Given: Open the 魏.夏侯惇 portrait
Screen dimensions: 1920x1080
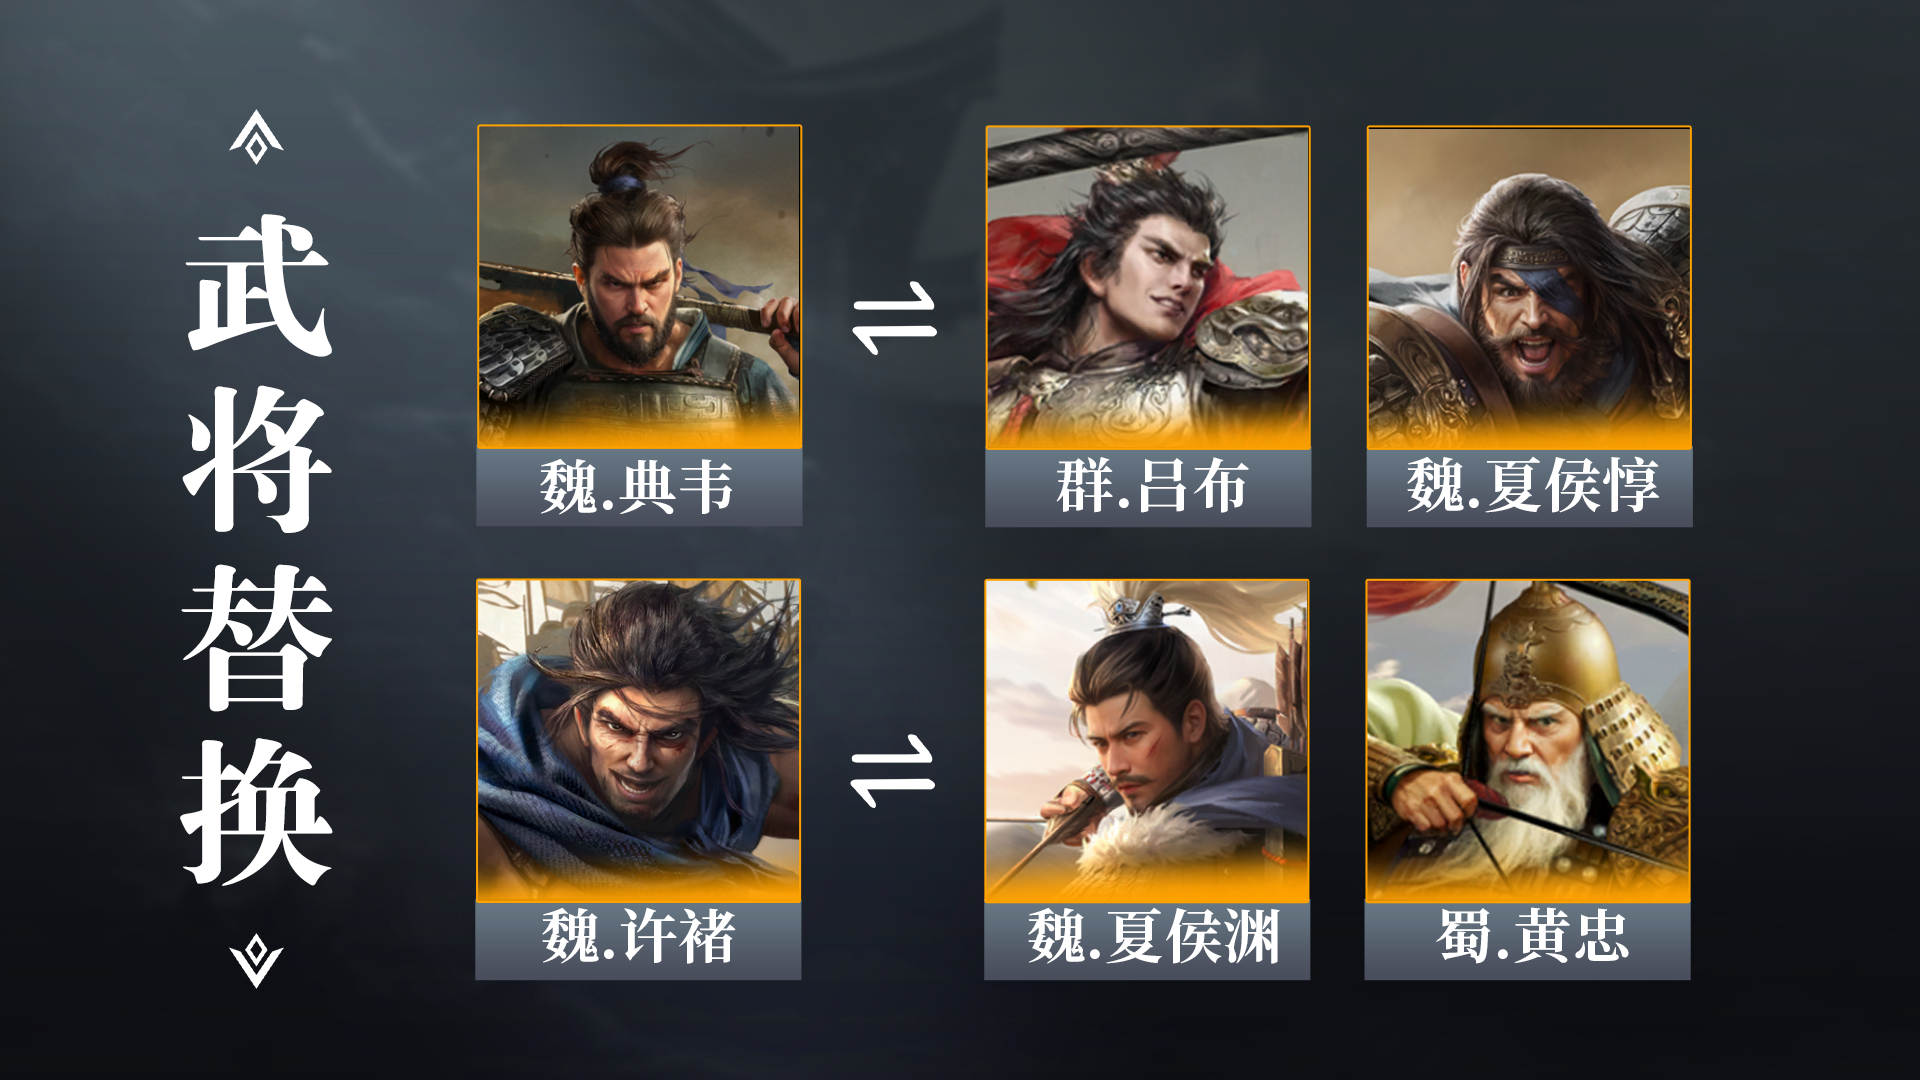Looking at the screenshot, I should pyautogui.click(x=1529, y=287).
